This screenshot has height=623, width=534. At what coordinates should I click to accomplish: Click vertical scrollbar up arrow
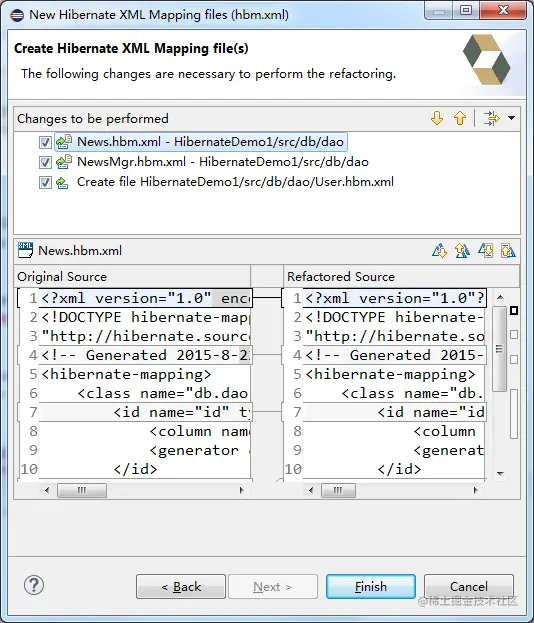coord(501,297)
